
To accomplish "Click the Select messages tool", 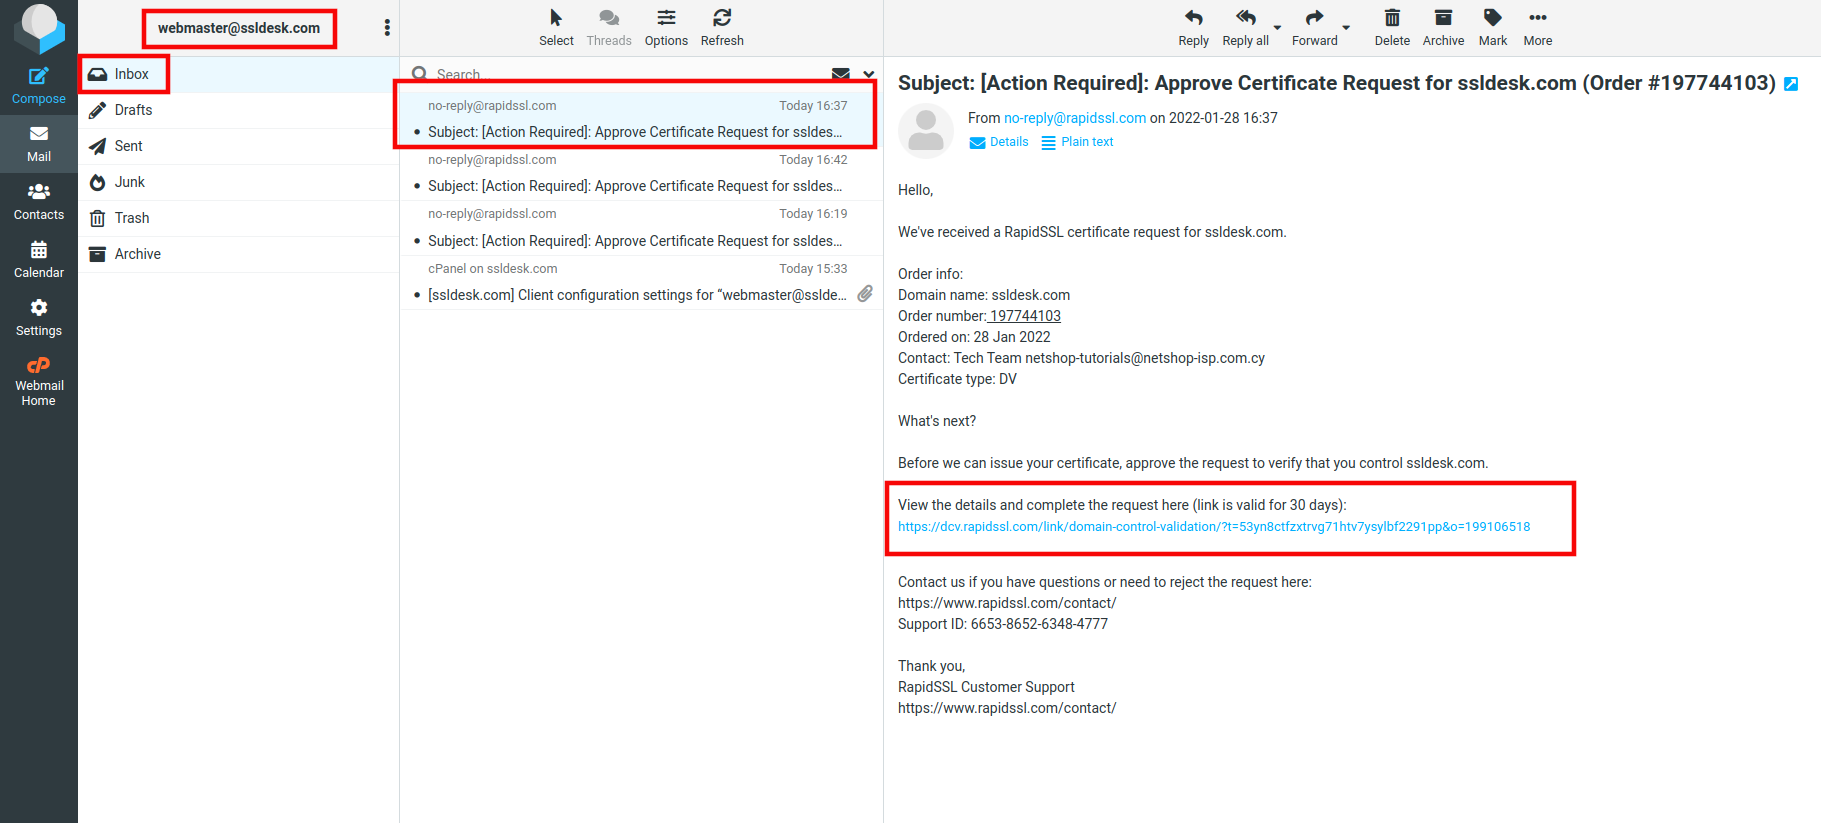I will point(556,28).
